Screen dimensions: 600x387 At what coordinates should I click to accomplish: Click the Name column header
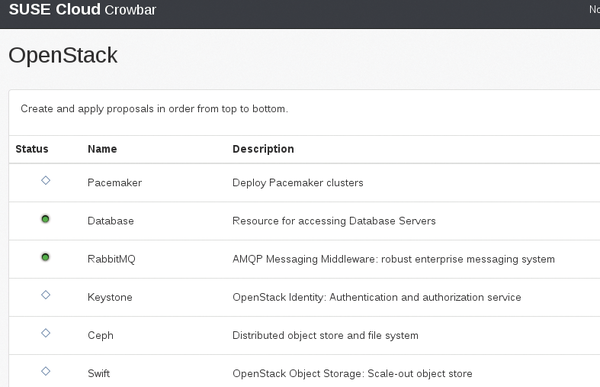coord(102,149)
